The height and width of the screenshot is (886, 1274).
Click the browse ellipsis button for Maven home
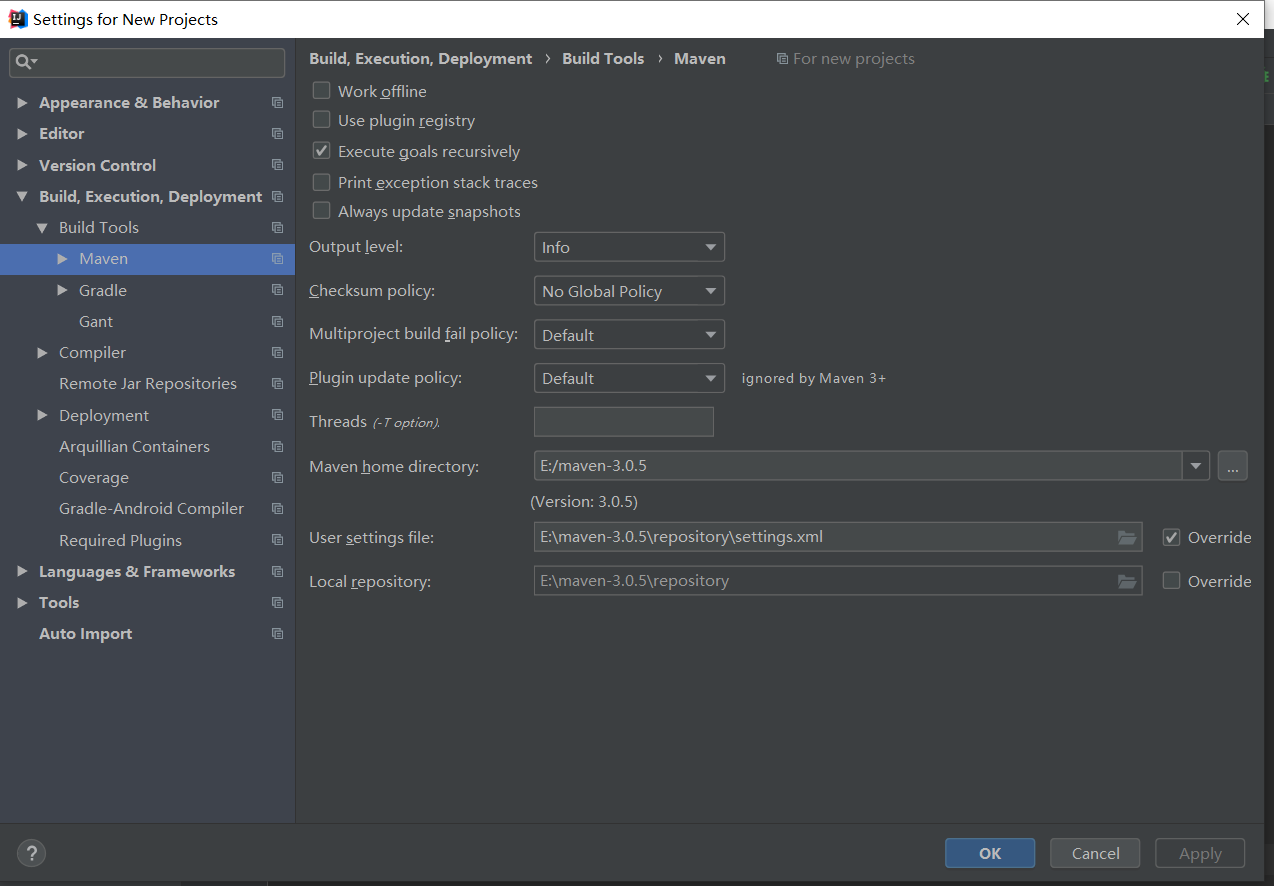(x=1232, y=466)
